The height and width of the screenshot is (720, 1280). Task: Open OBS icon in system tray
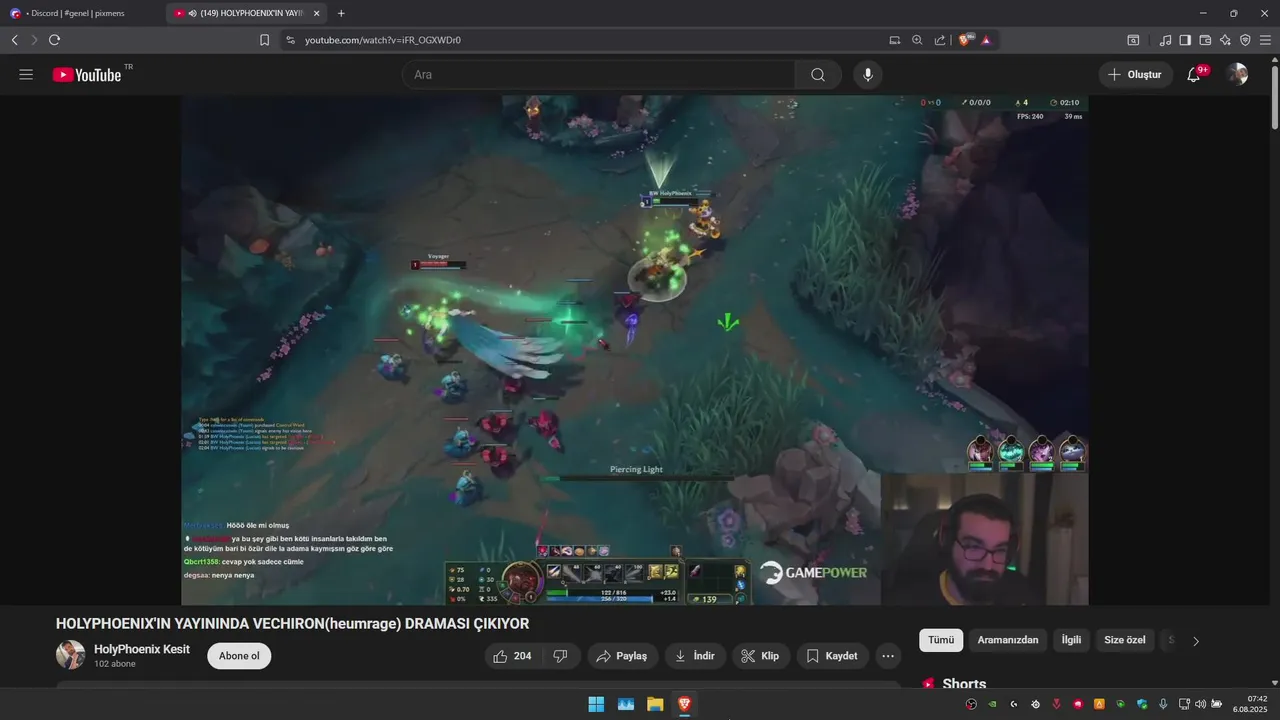tap(970, 704)
